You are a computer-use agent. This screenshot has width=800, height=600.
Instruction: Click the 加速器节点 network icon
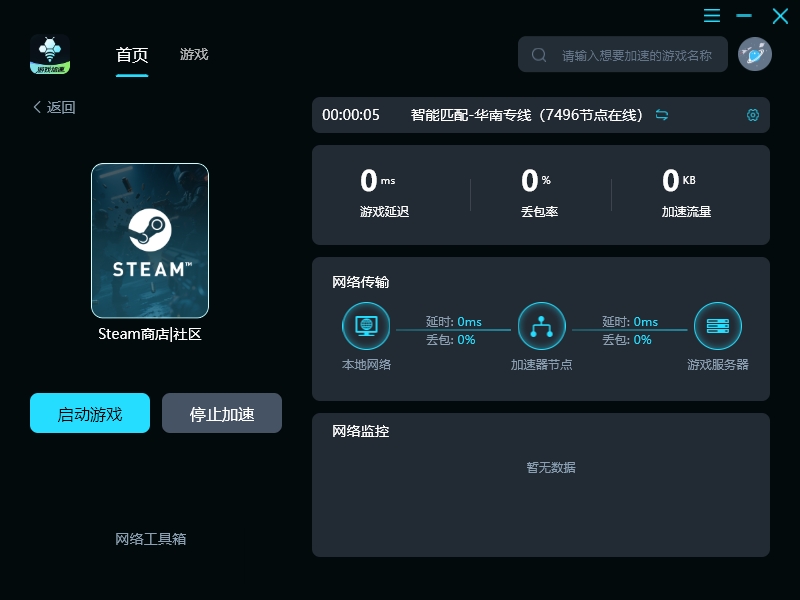pyautogui.click(x=542, y=326)
